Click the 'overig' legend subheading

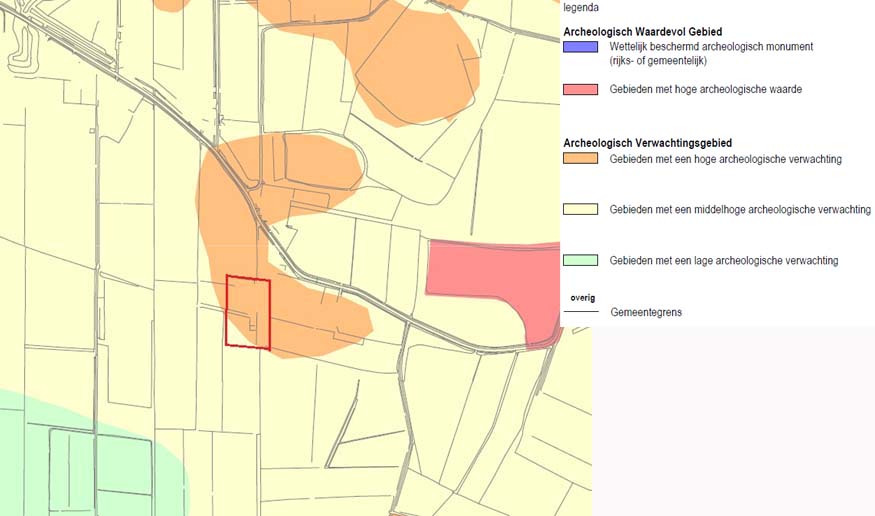[x=583, y=298]
